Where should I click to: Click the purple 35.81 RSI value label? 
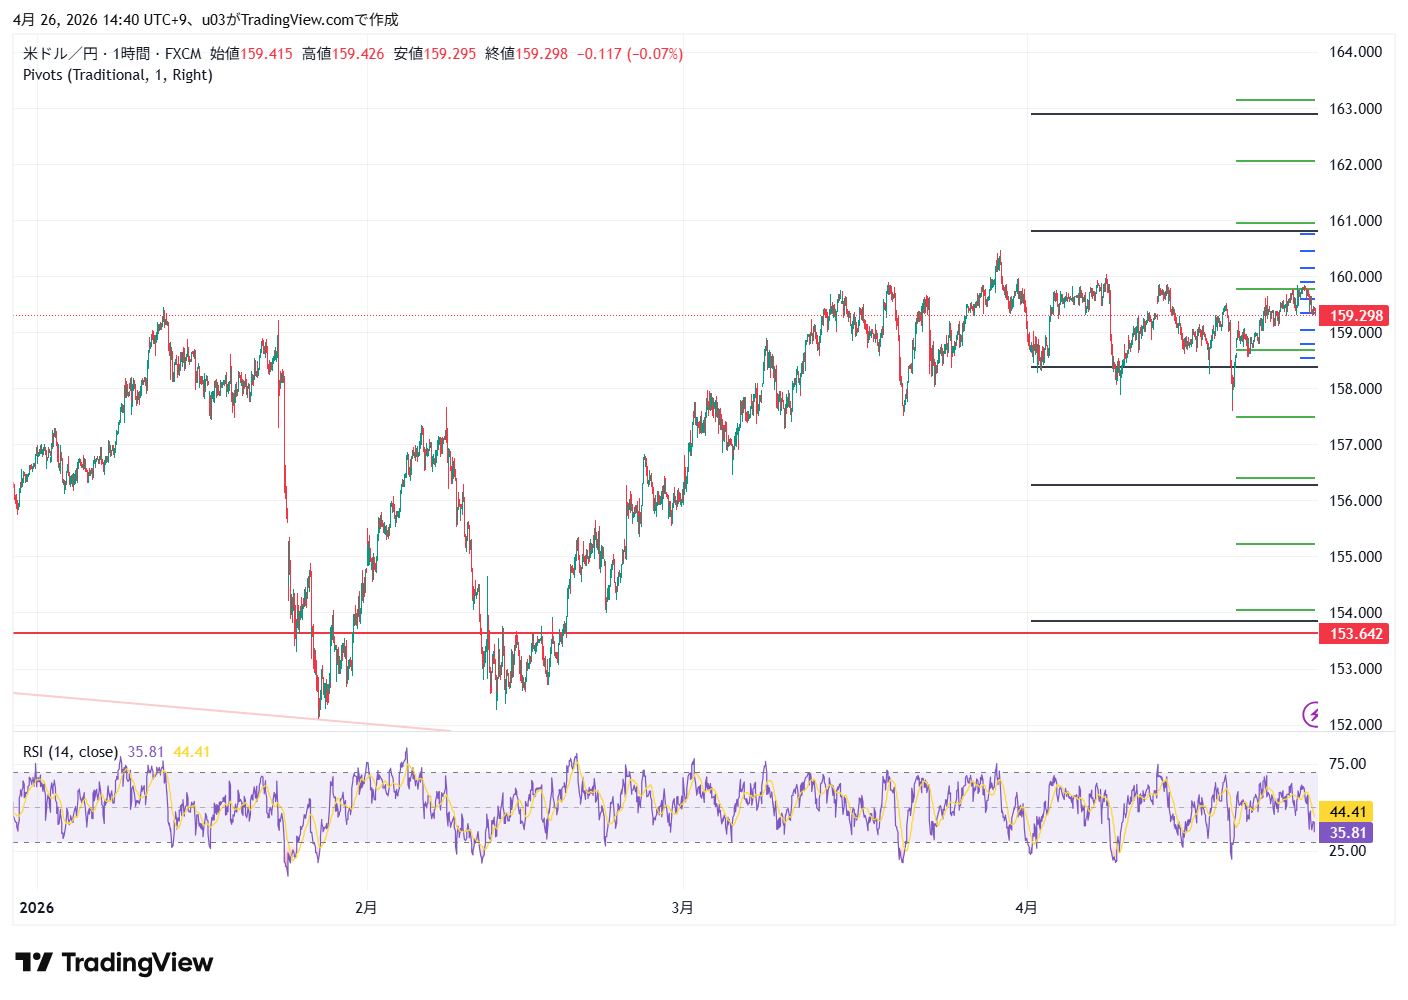(1347, 833)
